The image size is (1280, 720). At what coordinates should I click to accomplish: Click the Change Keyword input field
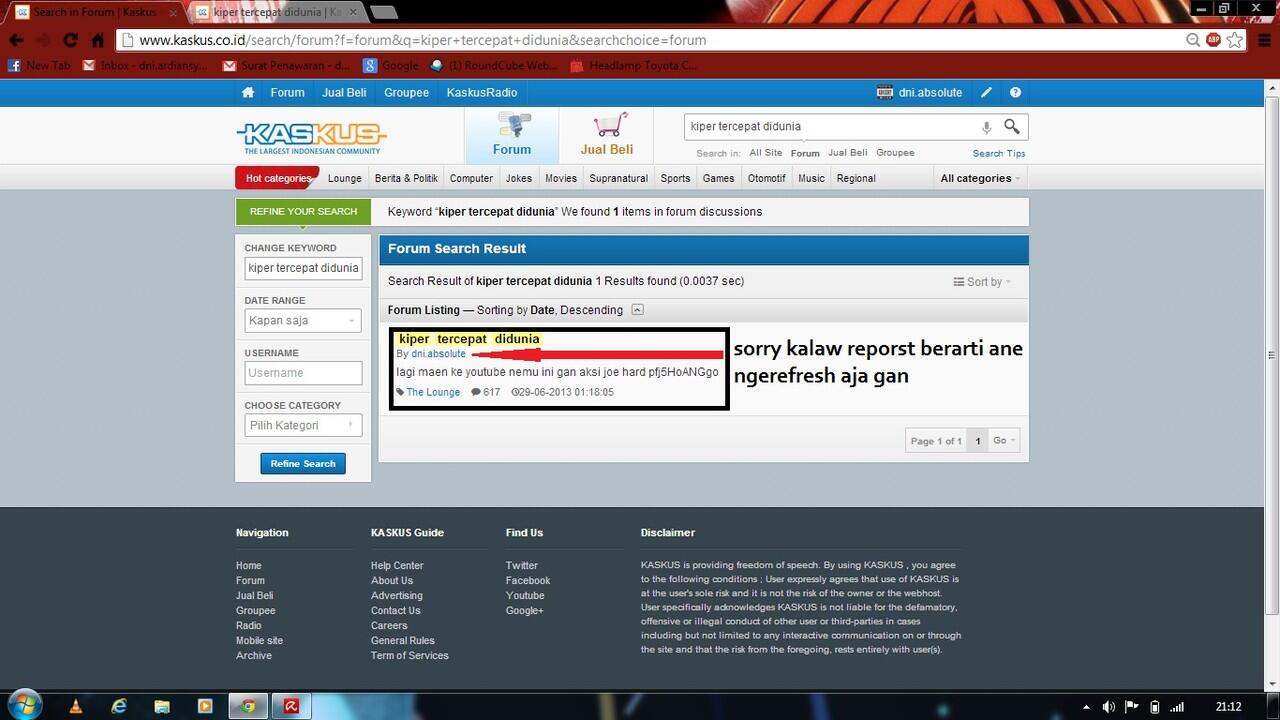303,268
